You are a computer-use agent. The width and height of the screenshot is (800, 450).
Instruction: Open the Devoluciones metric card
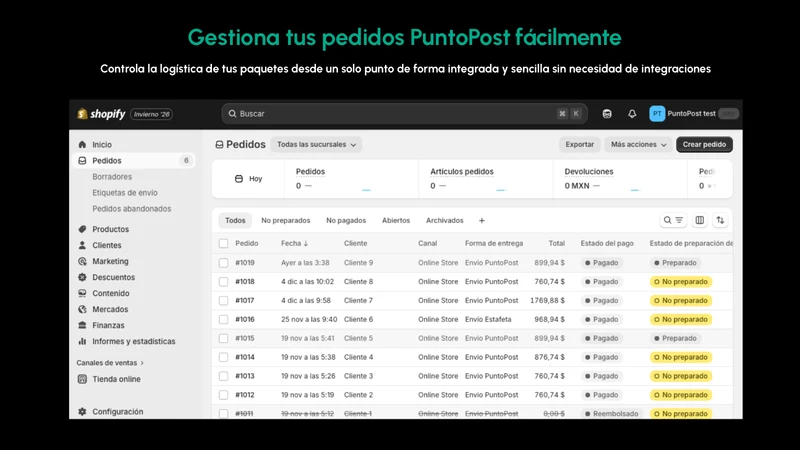click(619, 179)
